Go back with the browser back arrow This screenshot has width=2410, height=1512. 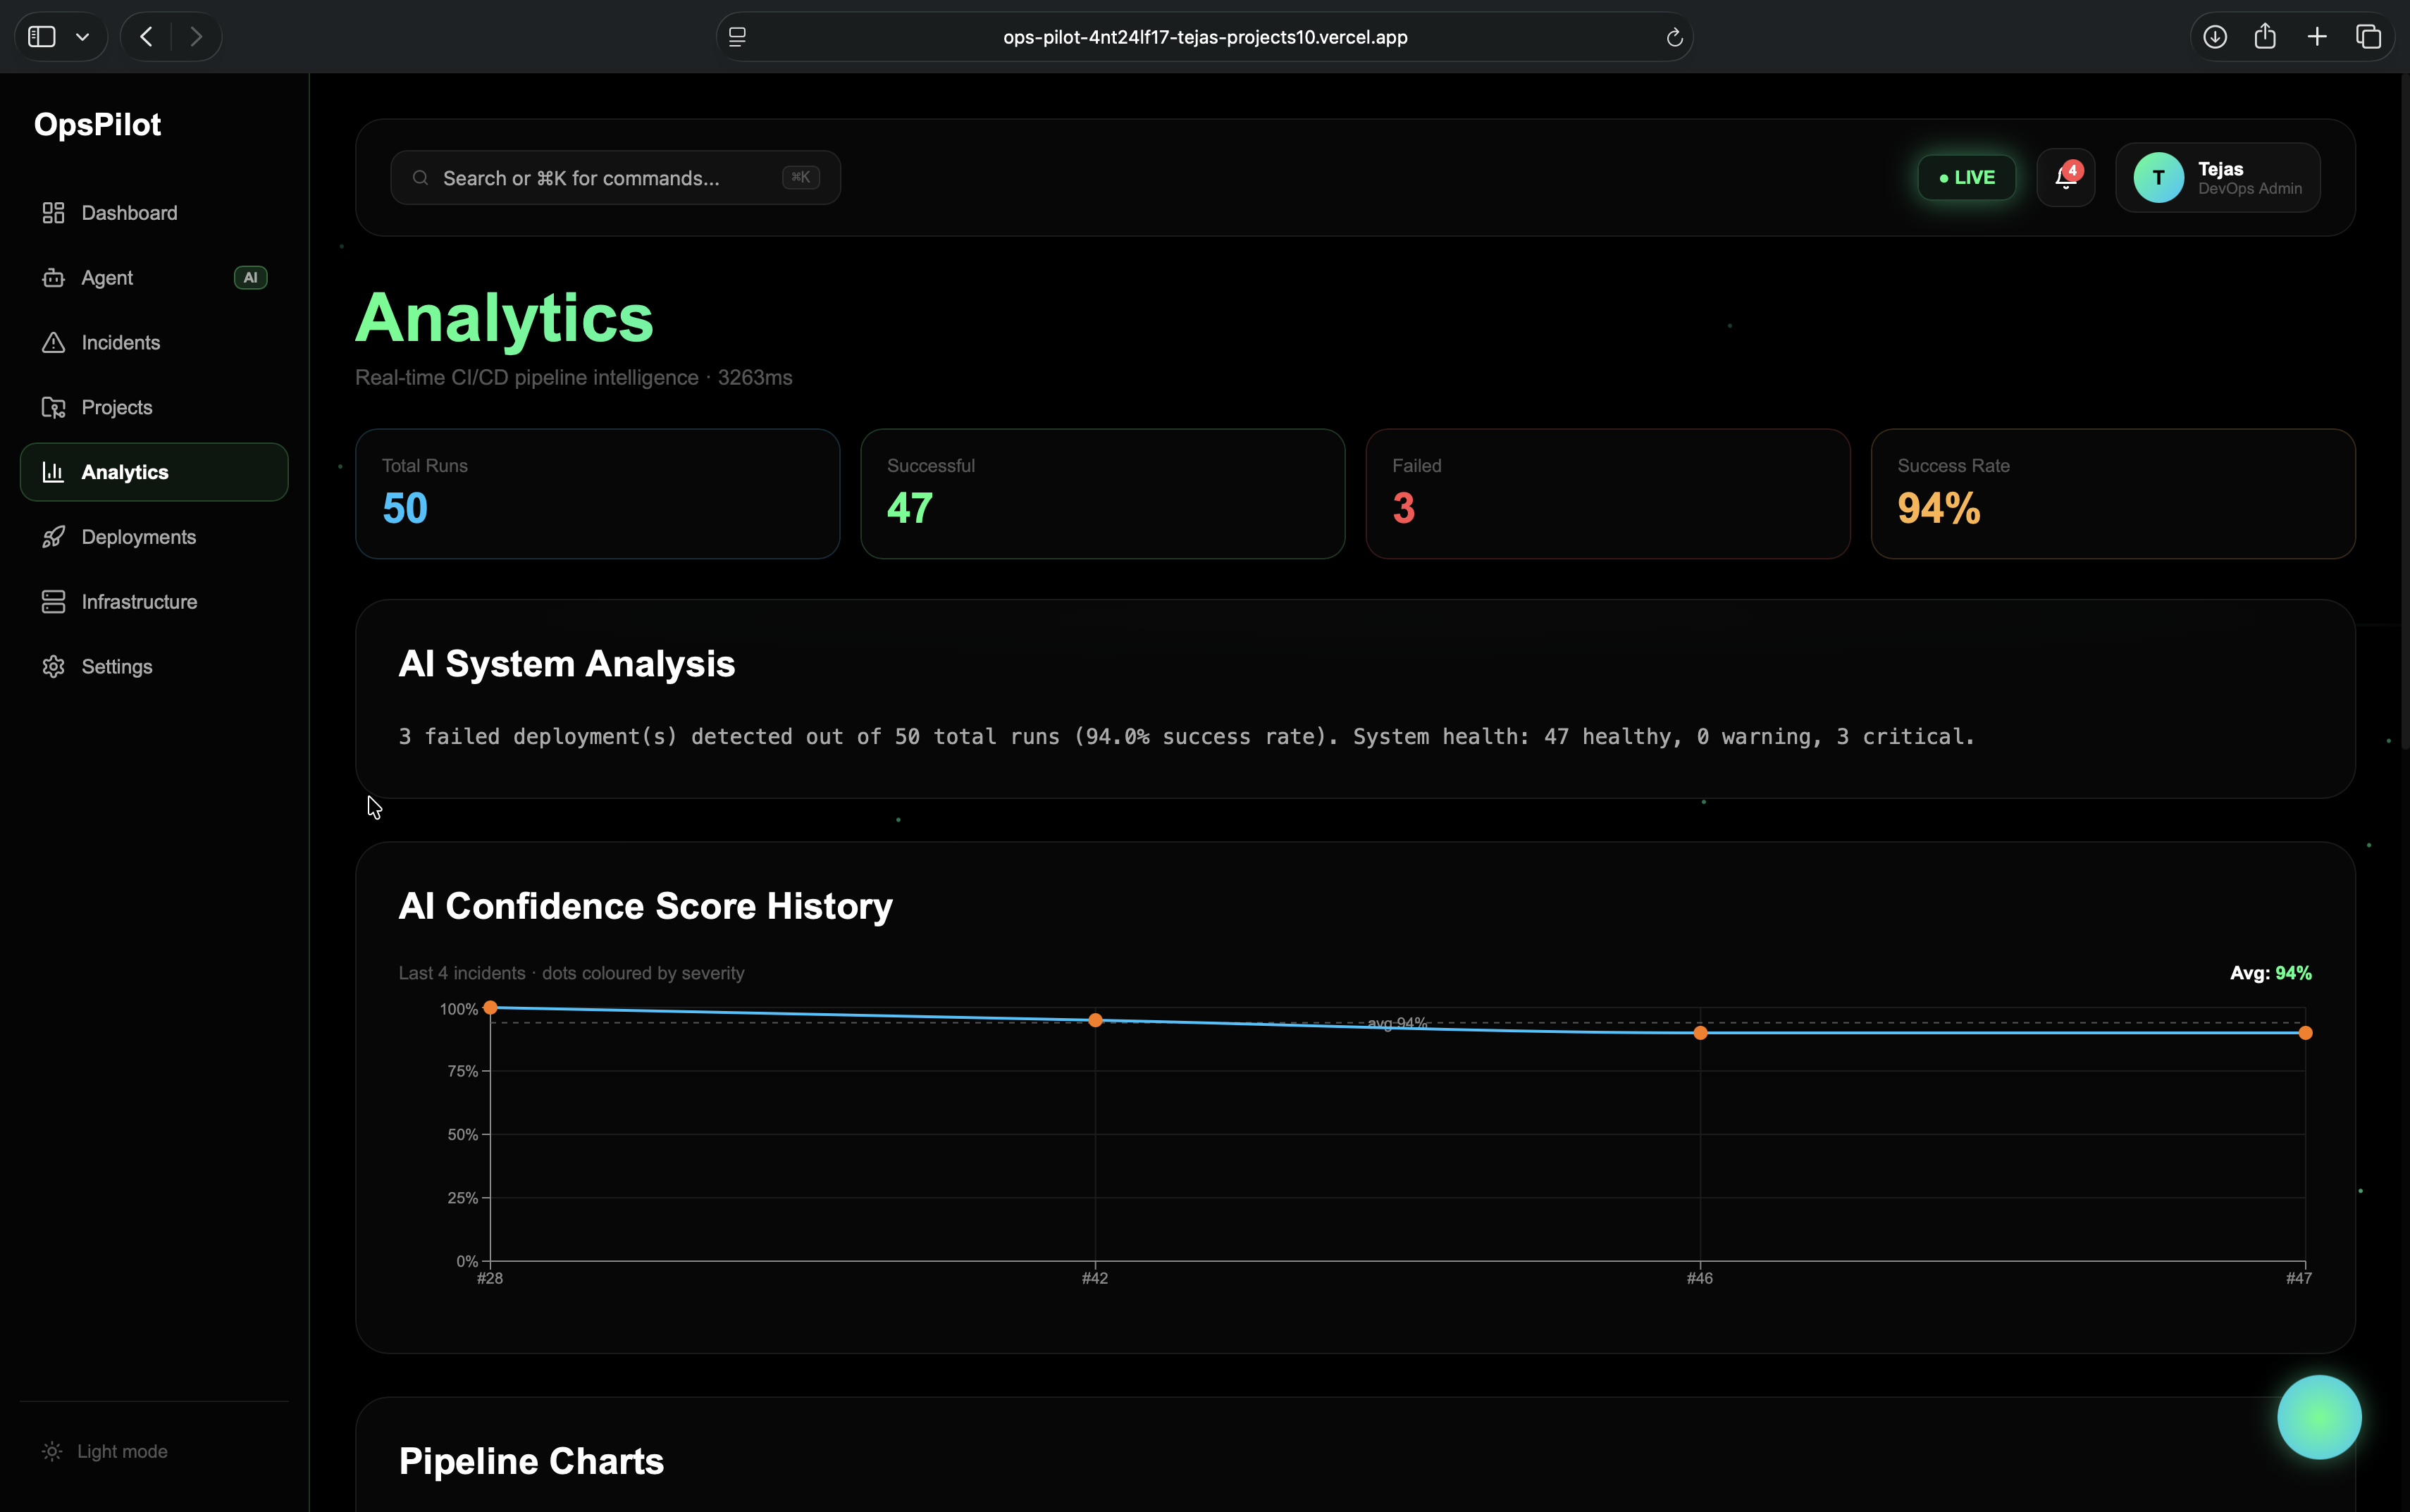(x=147, y=37)
